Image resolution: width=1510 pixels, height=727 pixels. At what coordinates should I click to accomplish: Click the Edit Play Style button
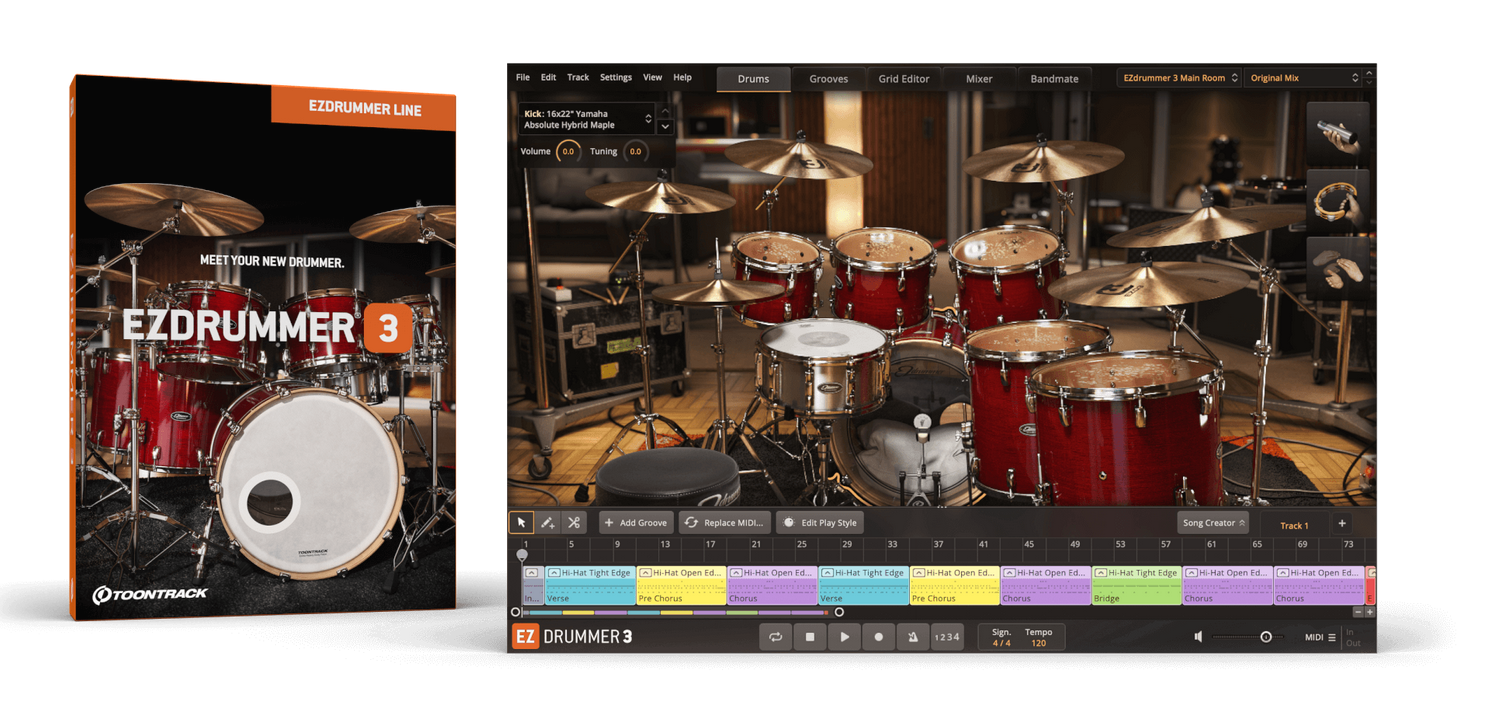pos(821,522)
